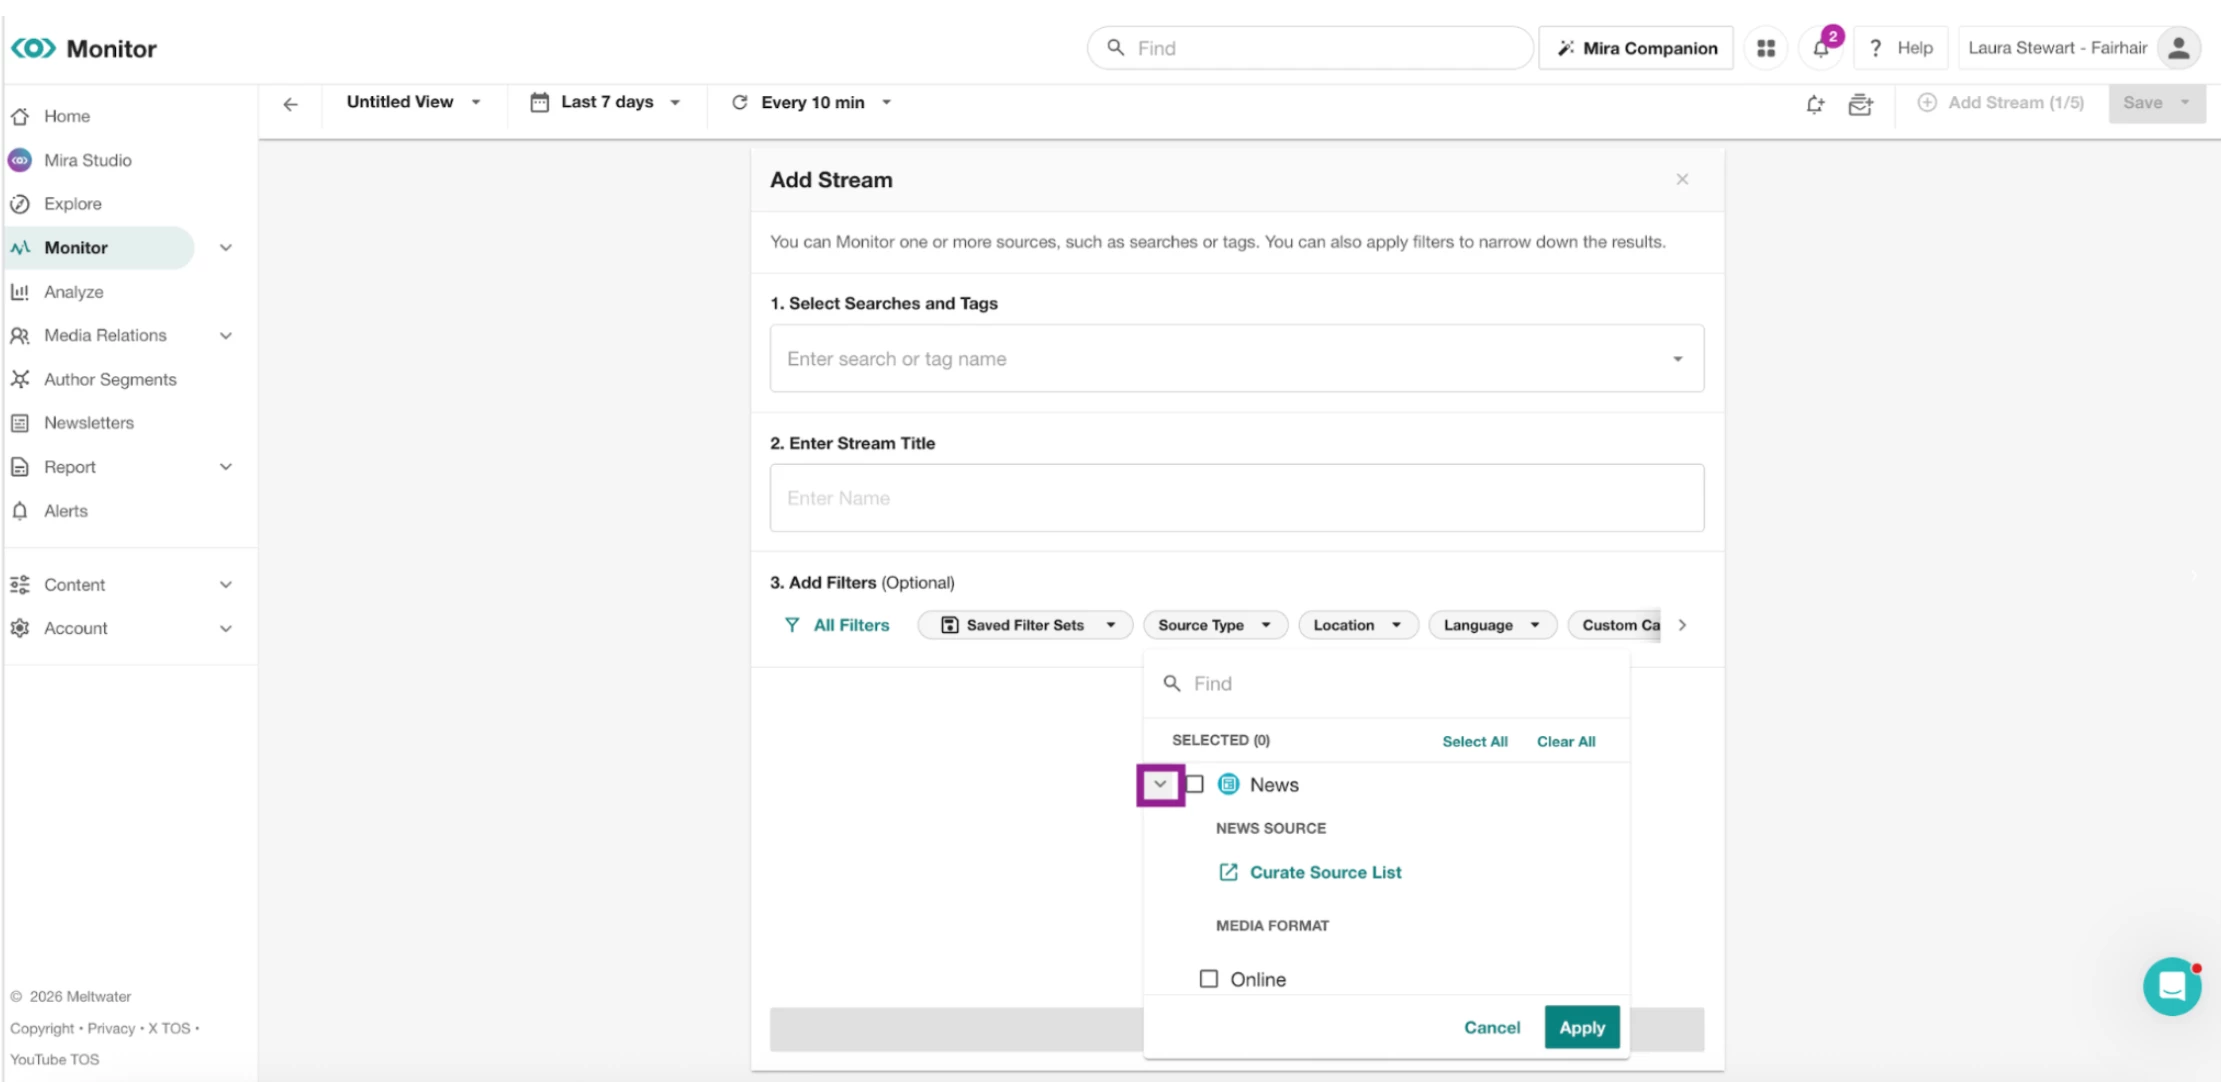Image resolution: width=2222 pixels, height=1082 pixels.
Task: Click the top Find search field
Action: pos(1310,48)
